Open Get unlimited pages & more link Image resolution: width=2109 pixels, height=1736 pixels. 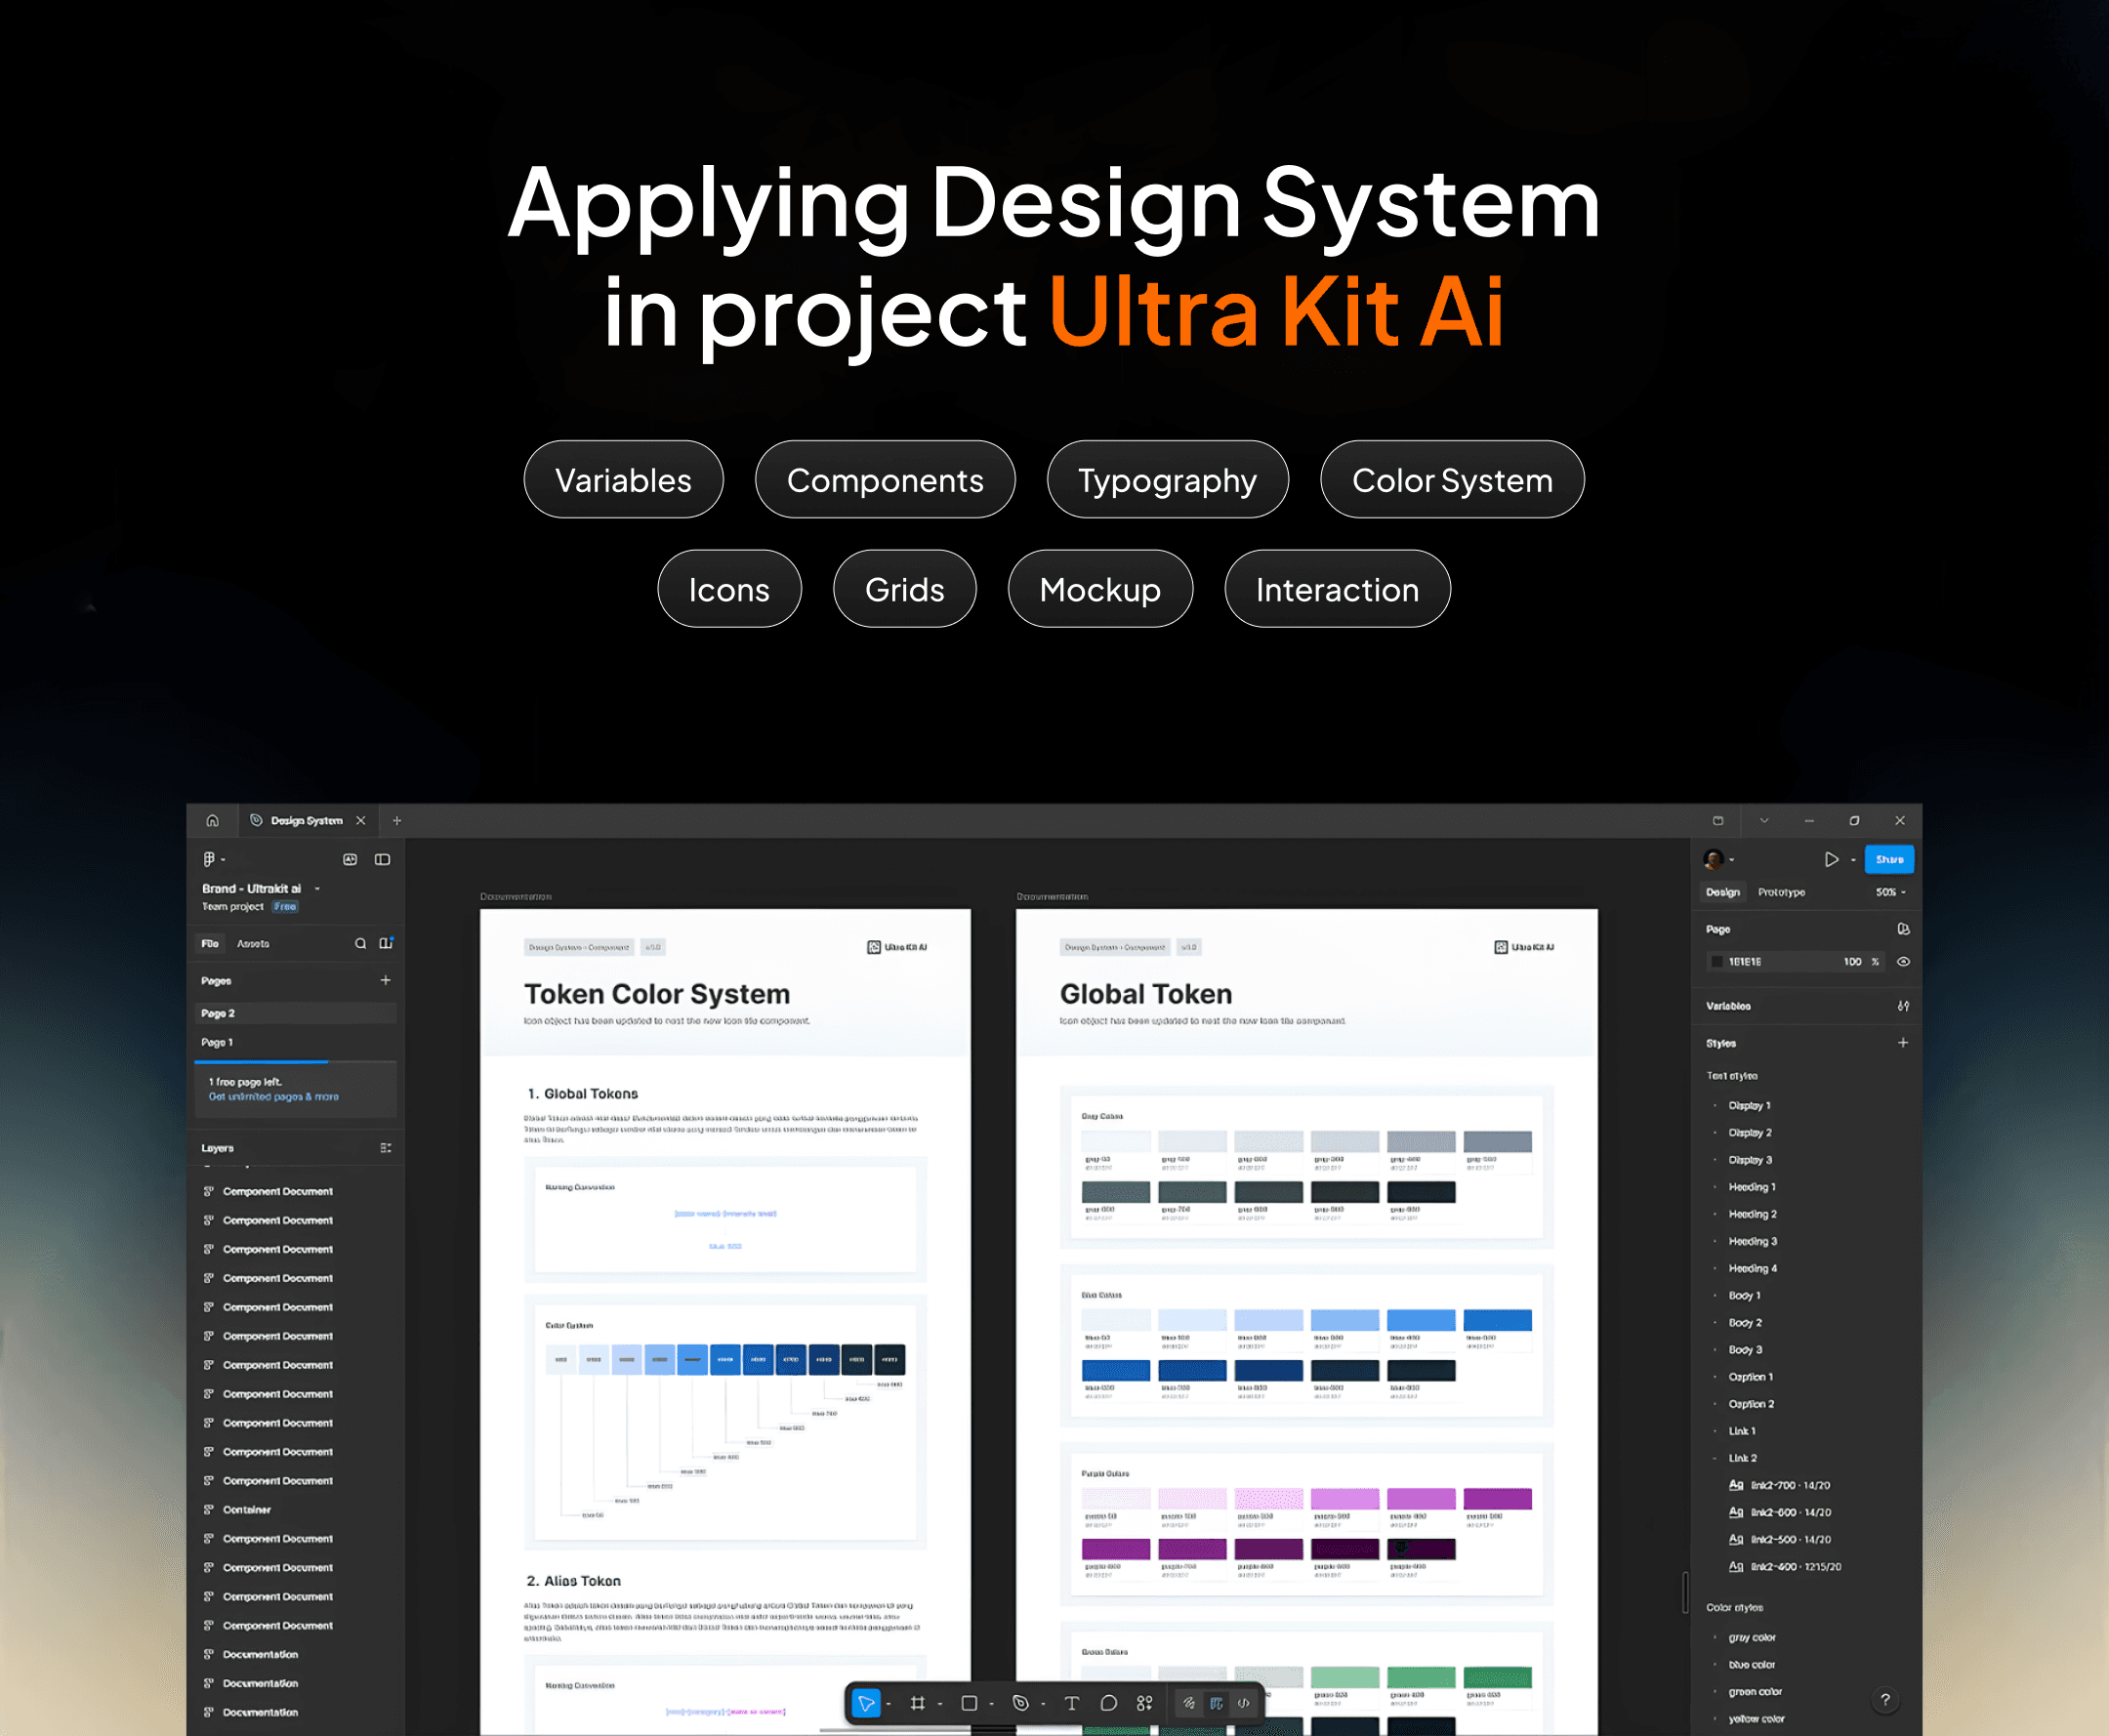(273, 1097)
